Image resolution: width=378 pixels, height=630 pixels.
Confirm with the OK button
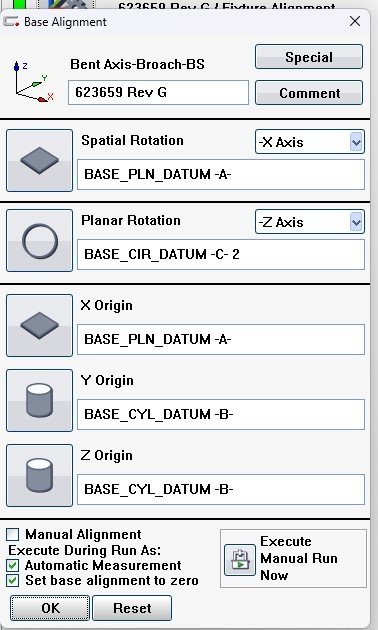pyautogui.click(x=50, y=608)
